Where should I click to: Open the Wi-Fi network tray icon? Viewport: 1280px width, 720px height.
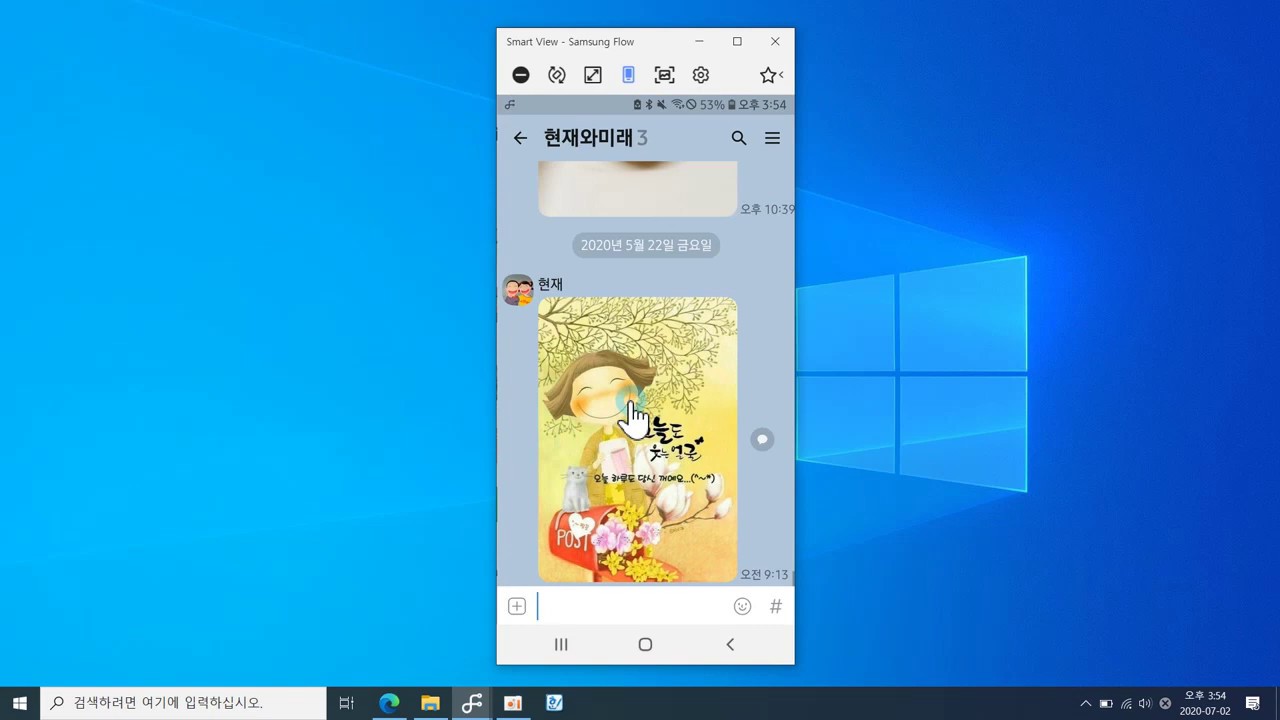click(x=1126, y=703)
